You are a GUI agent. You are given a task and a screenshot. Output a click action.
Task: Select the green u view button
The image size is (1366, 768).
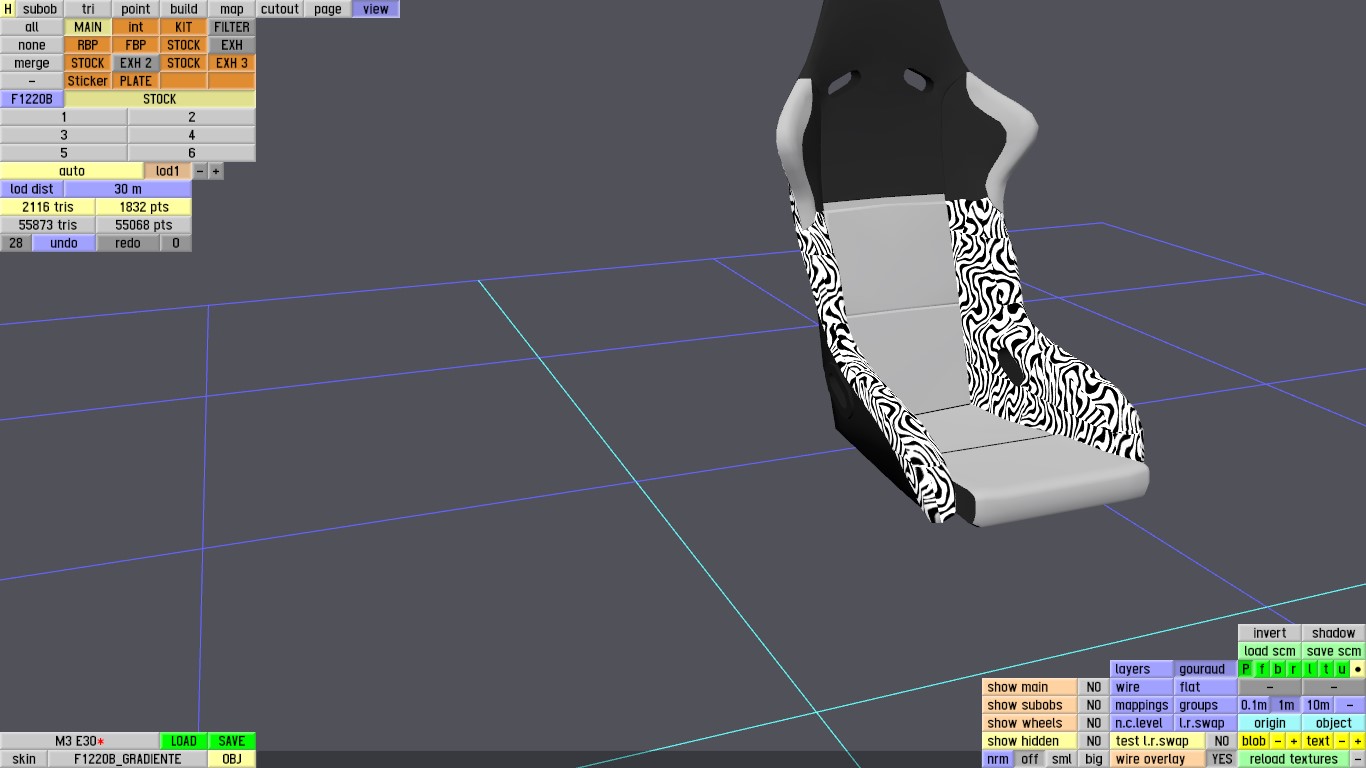coord(1342,669)
